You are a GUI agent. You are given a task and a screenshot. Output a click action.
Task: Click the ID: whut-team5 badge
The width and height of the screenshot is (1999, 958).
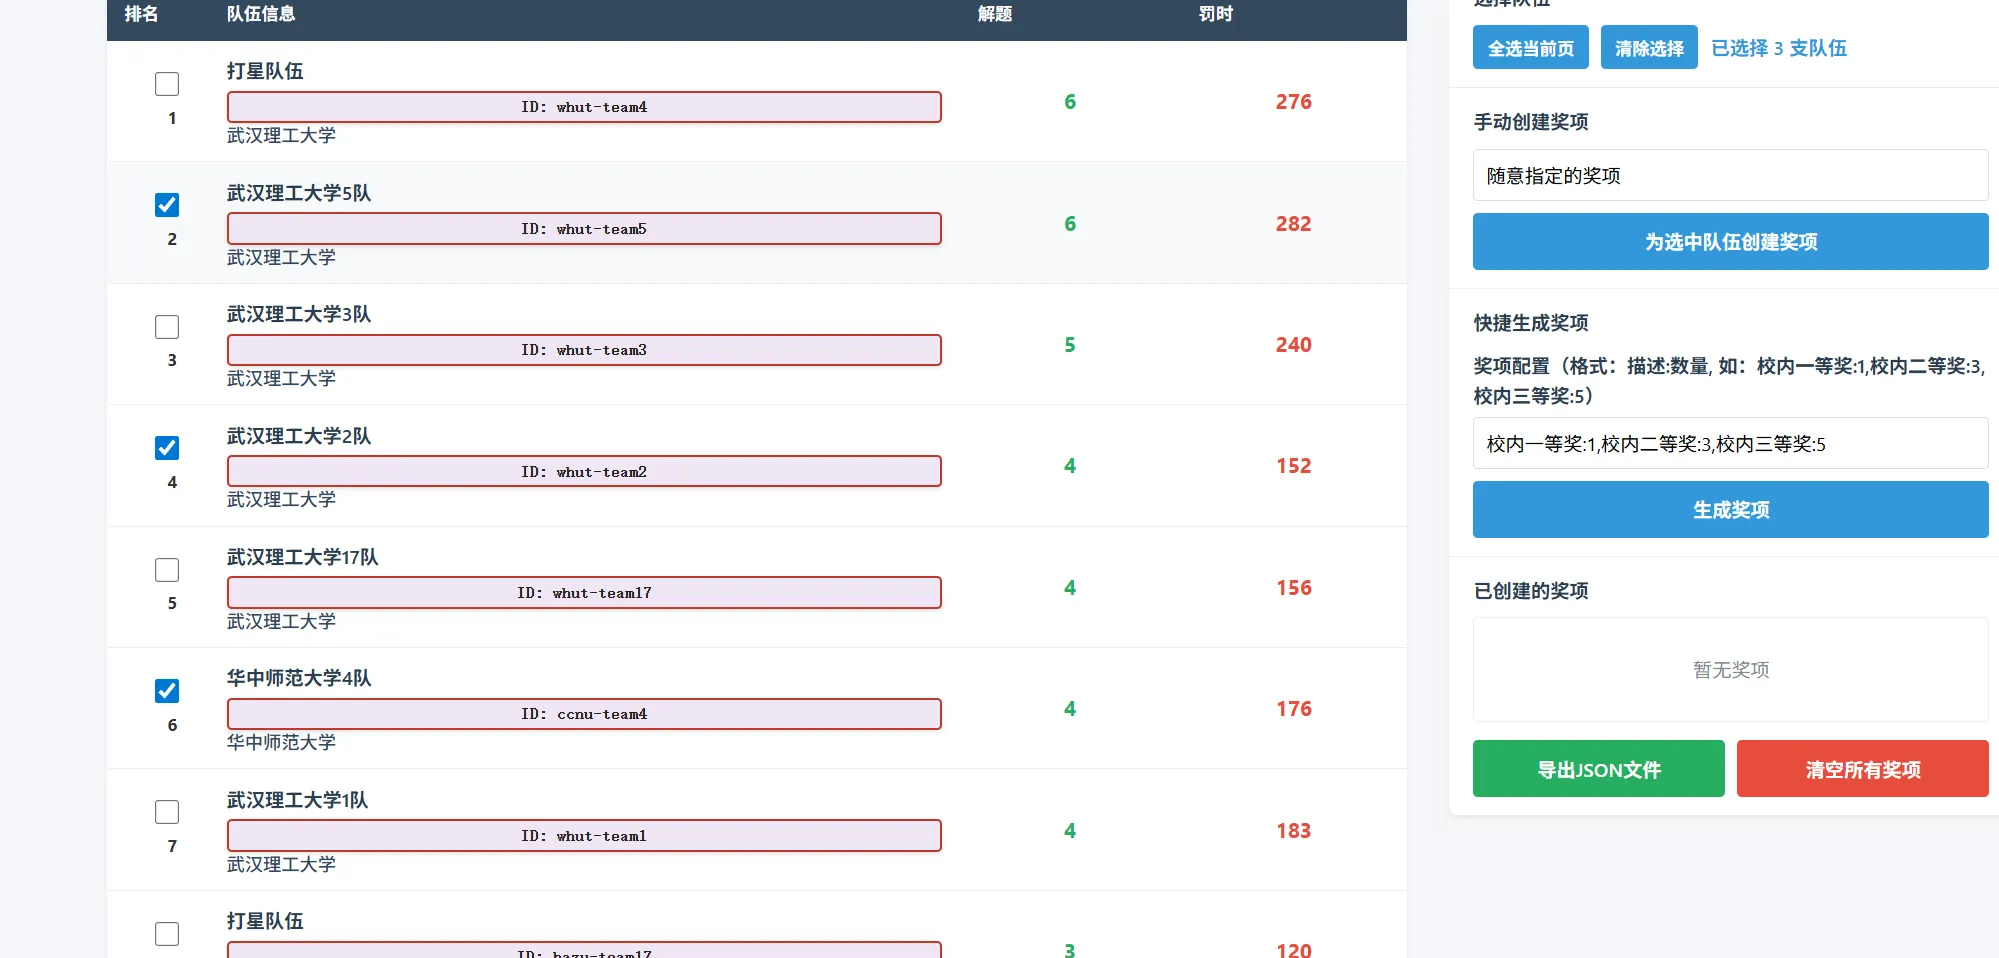(584, 229)
